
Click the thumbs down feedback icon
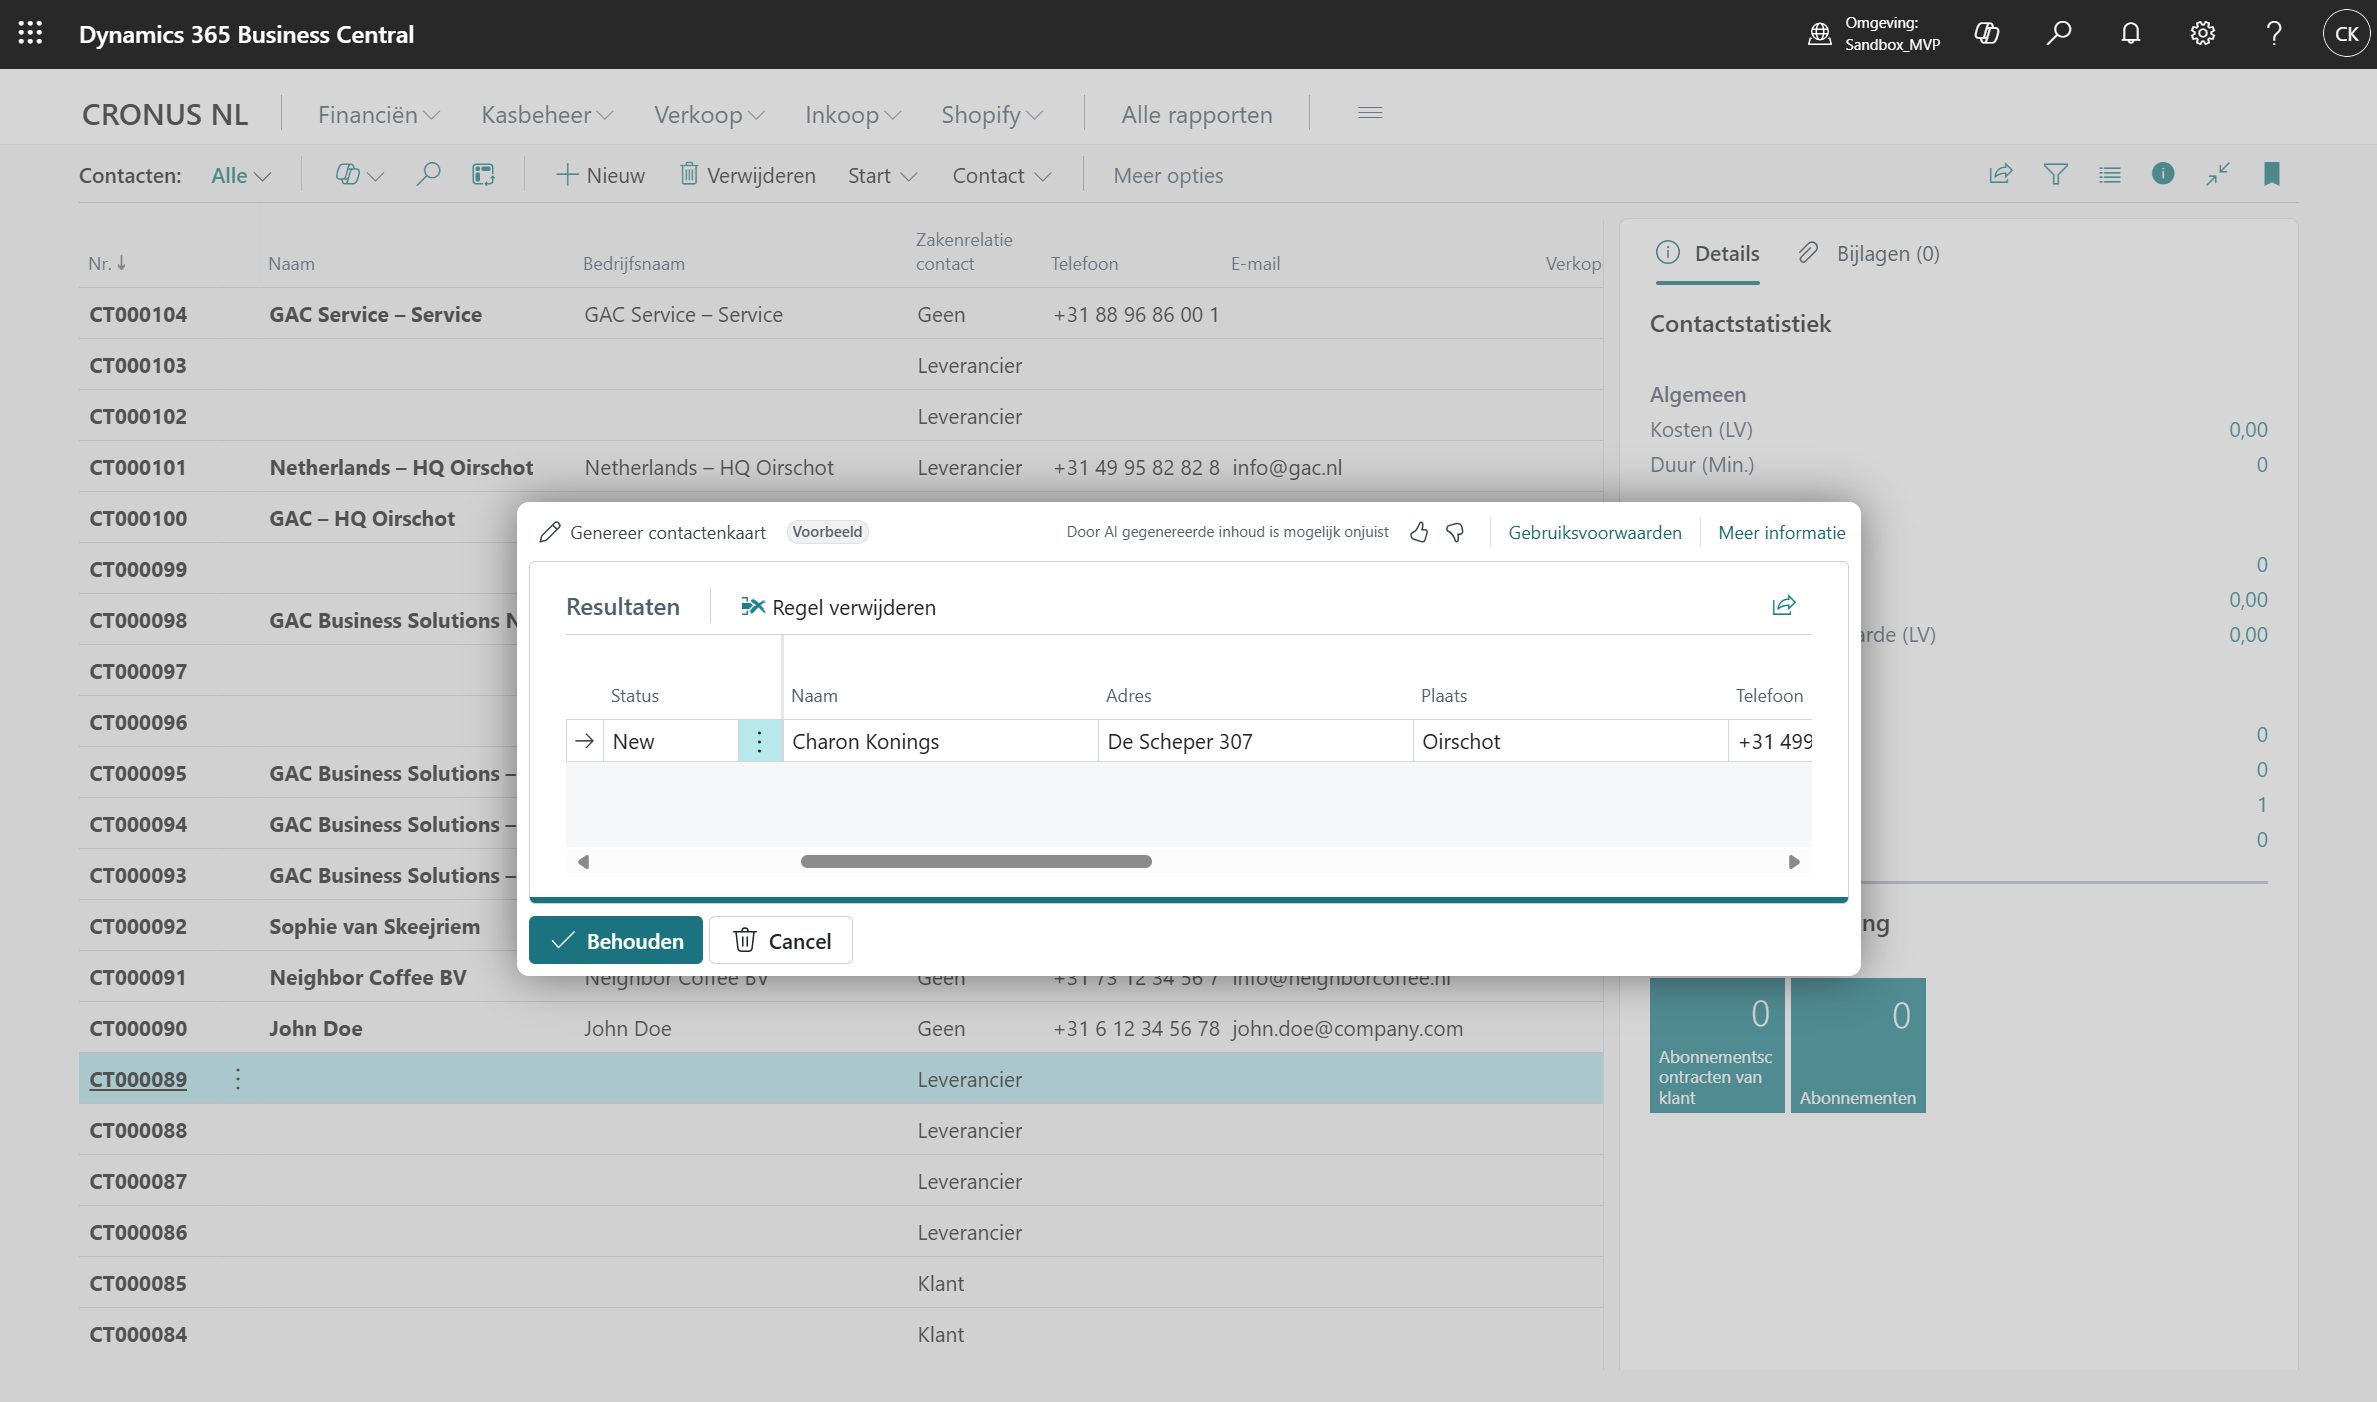tap(1455, 532)
